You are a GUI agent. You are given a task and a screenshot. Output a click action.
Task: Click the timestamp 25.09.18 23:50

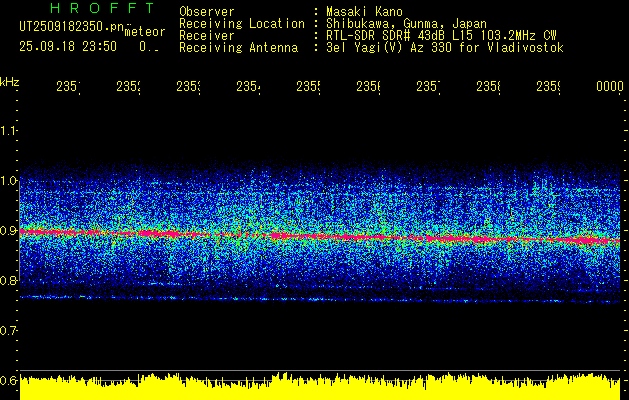click(68, 47)
